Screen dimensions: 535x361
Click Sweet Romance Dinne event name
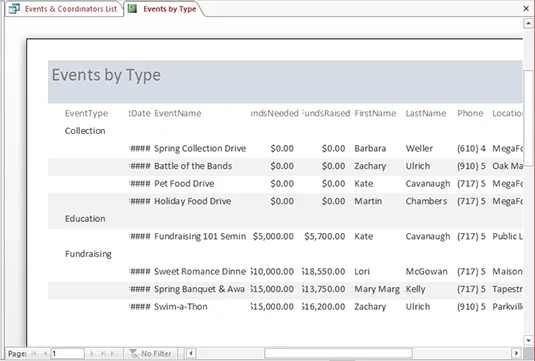pyautogui.click(x=200, y=272)
